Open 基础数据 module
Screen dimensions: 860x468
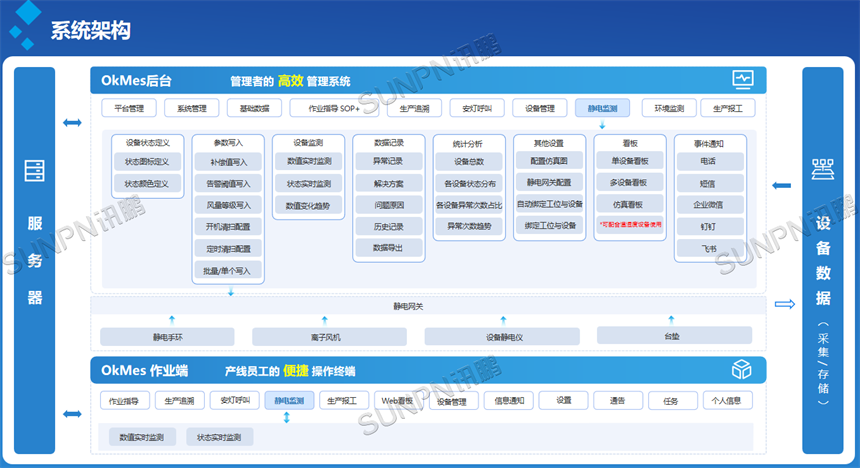[254, 108]
